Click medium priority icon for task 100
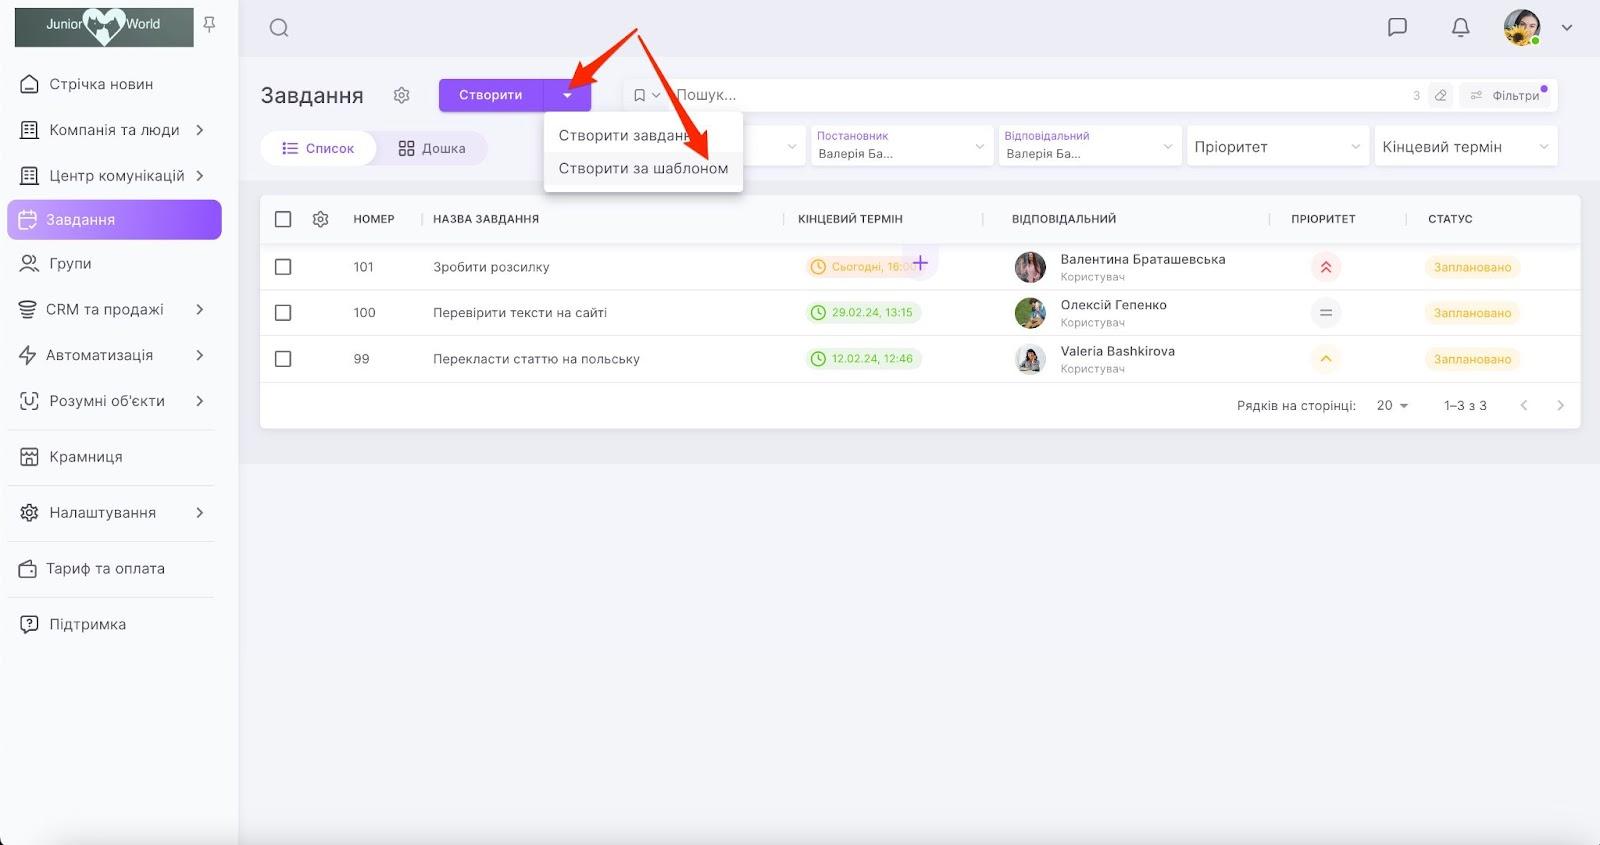Screen dimensions: 1600x845 pos(1326,313)
